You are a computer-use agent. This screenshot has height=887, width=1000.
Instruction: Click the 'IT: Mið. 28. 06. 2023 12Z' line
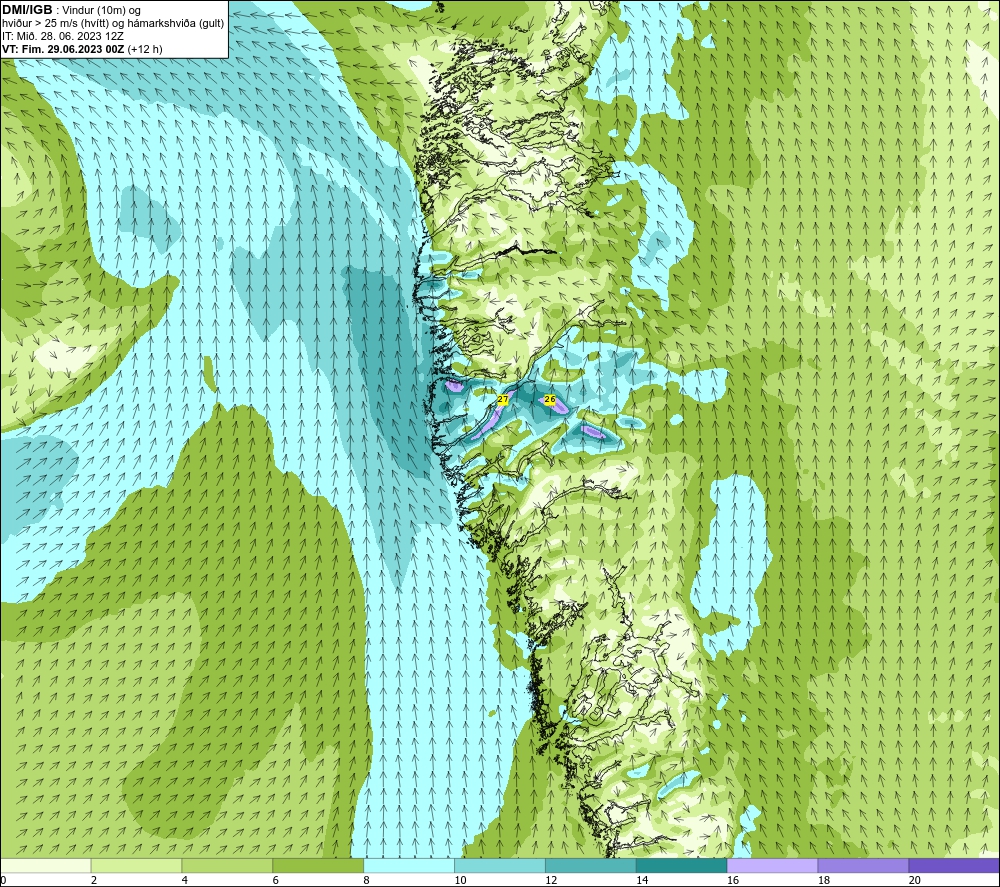coord(62,36)
